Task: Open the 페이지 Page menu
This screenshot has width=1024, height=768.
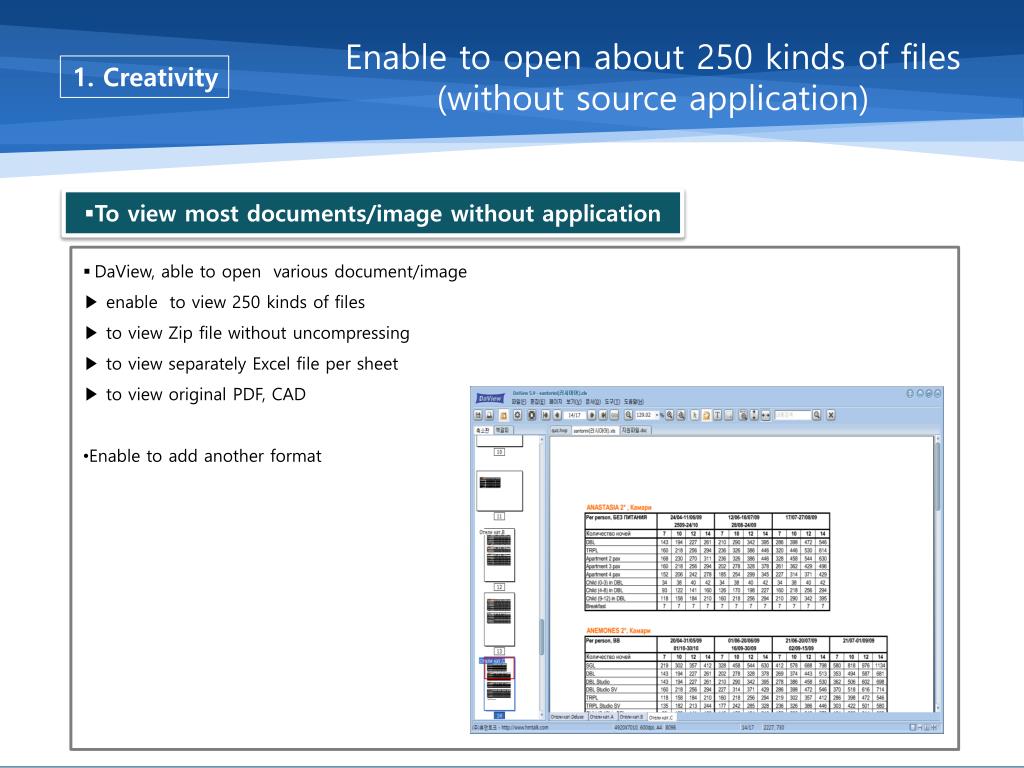Action: pyautogui.click(x=556, y=402)
